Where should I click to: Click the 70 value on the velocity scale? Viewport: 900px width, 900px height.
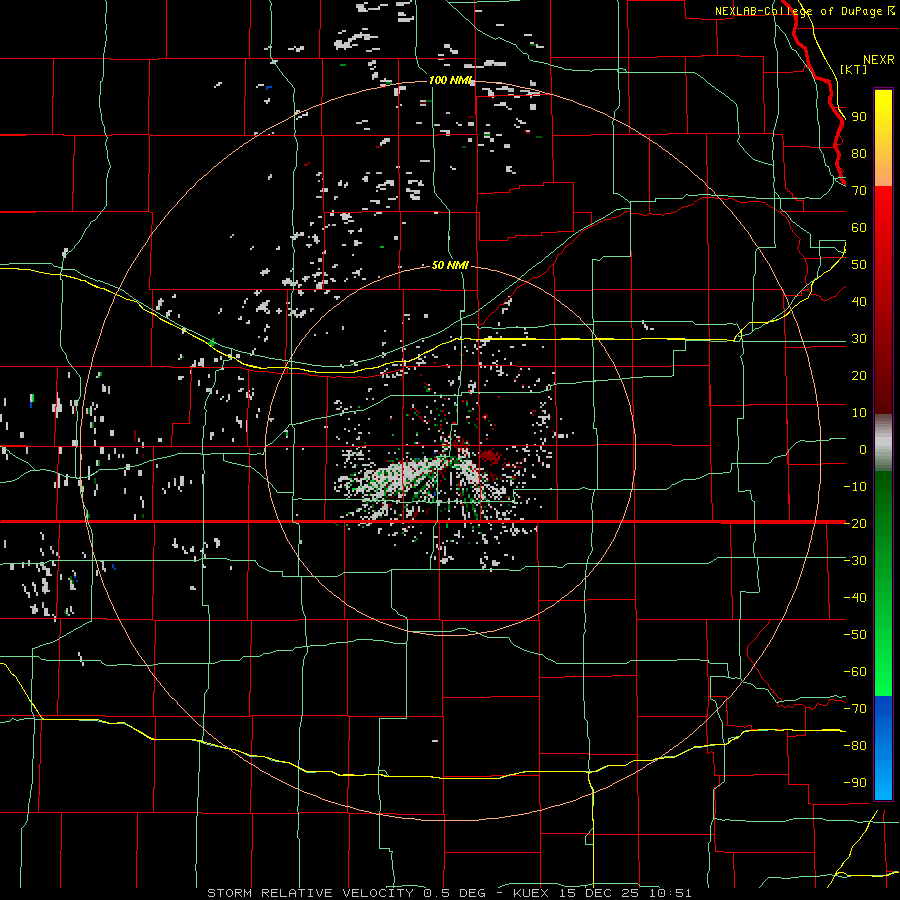click(859, 191)
